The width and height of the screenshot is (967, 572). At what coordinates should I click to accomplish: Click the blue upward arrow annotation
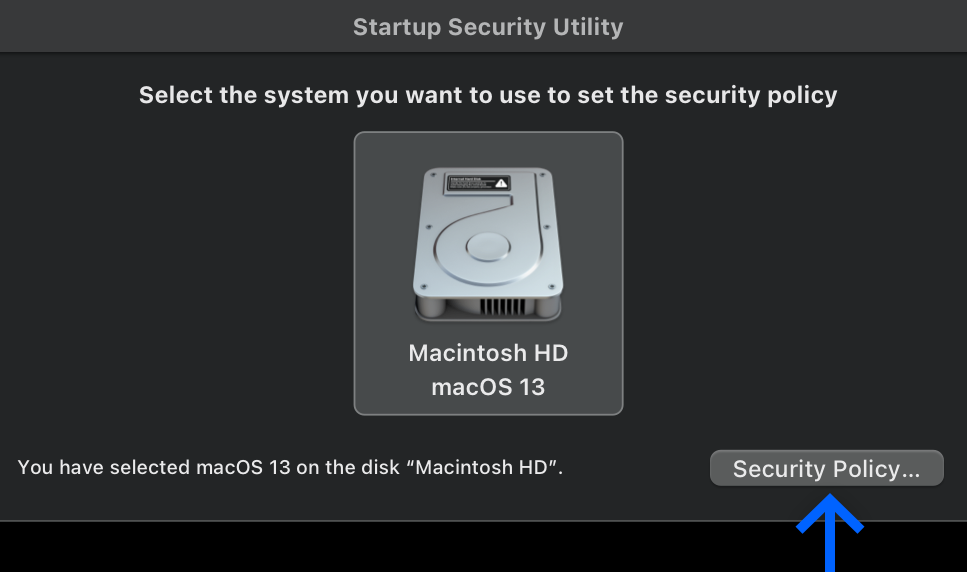pyautogui.click(x=829, y=533)
